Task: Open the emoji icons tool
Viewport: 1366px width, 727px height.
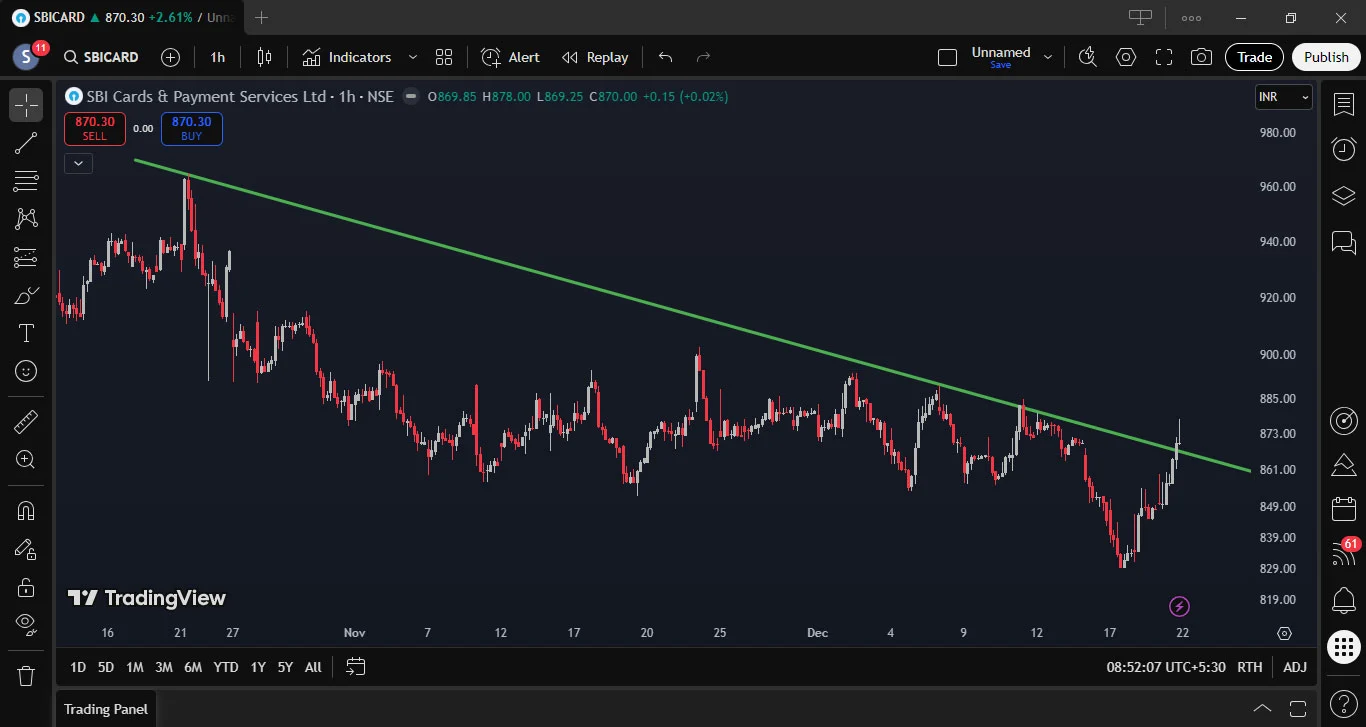Action: point(26,371)
